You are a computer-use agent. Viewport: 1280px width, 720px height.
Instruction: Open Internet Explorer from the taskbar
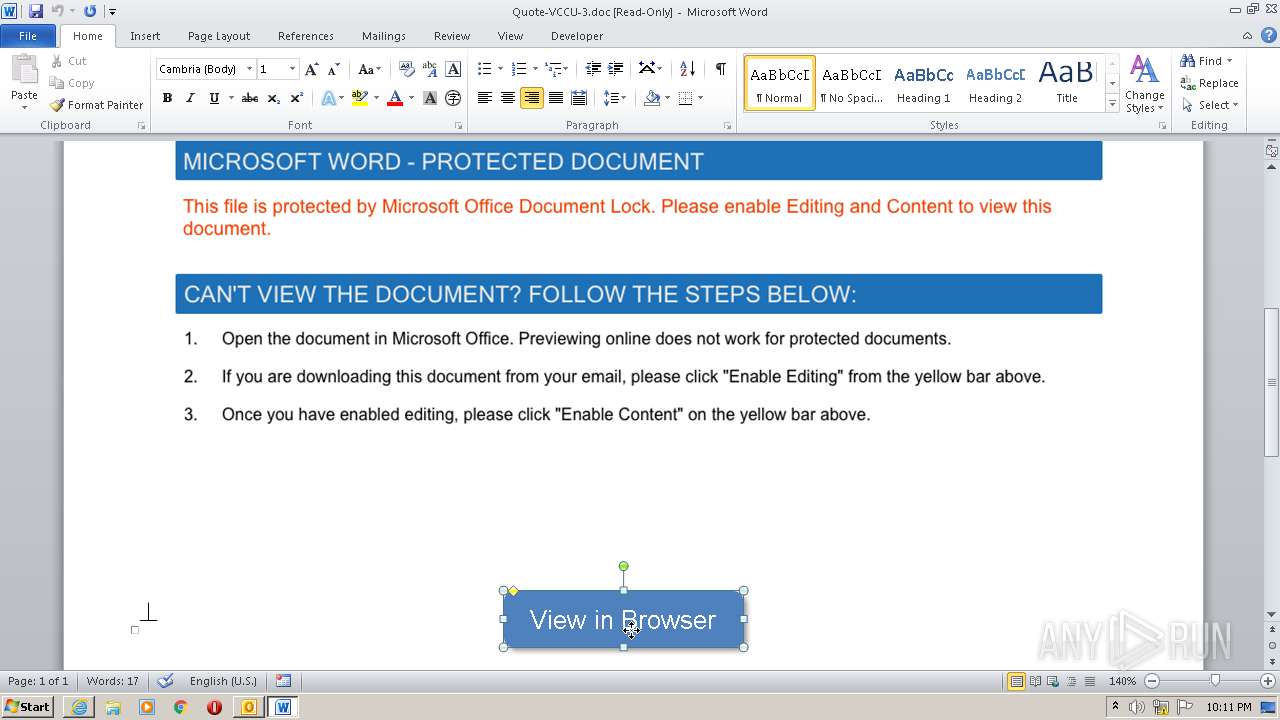(x=79, y=707)
